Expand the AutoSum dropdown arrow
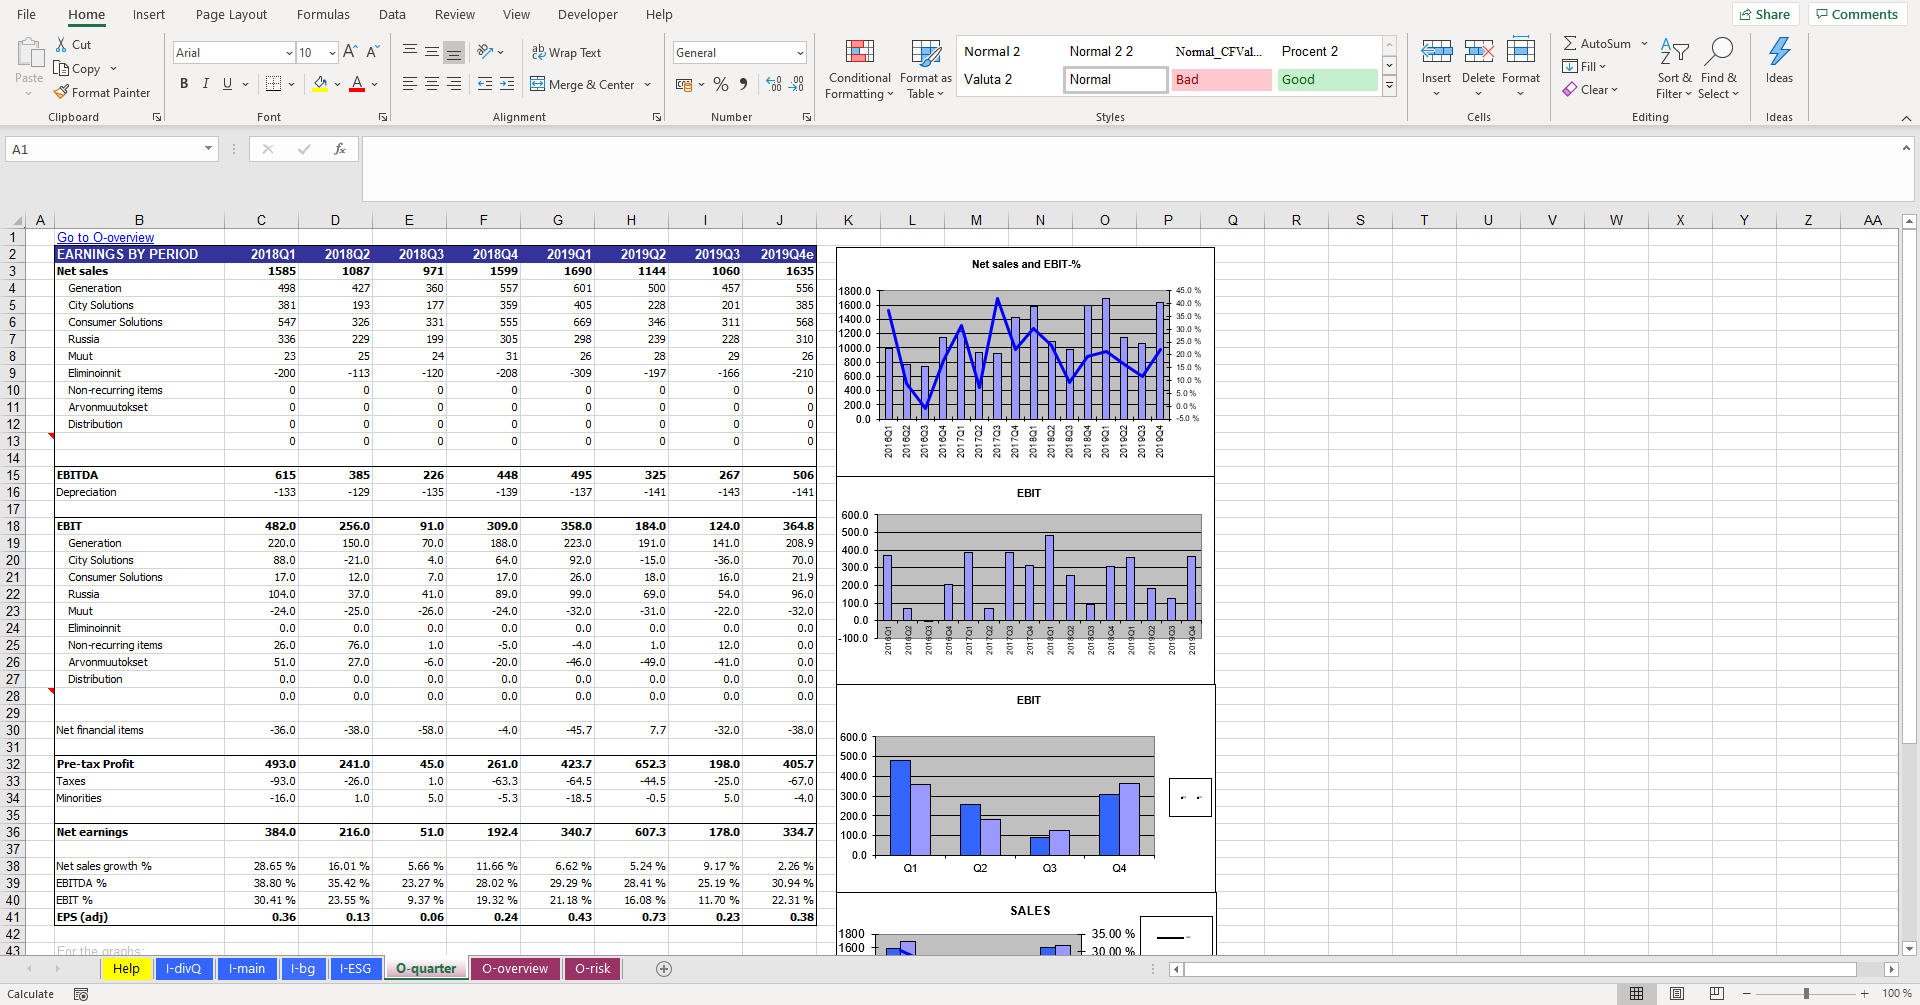The height and width of the screenshot is (1005, 1920). point(1644,44)
